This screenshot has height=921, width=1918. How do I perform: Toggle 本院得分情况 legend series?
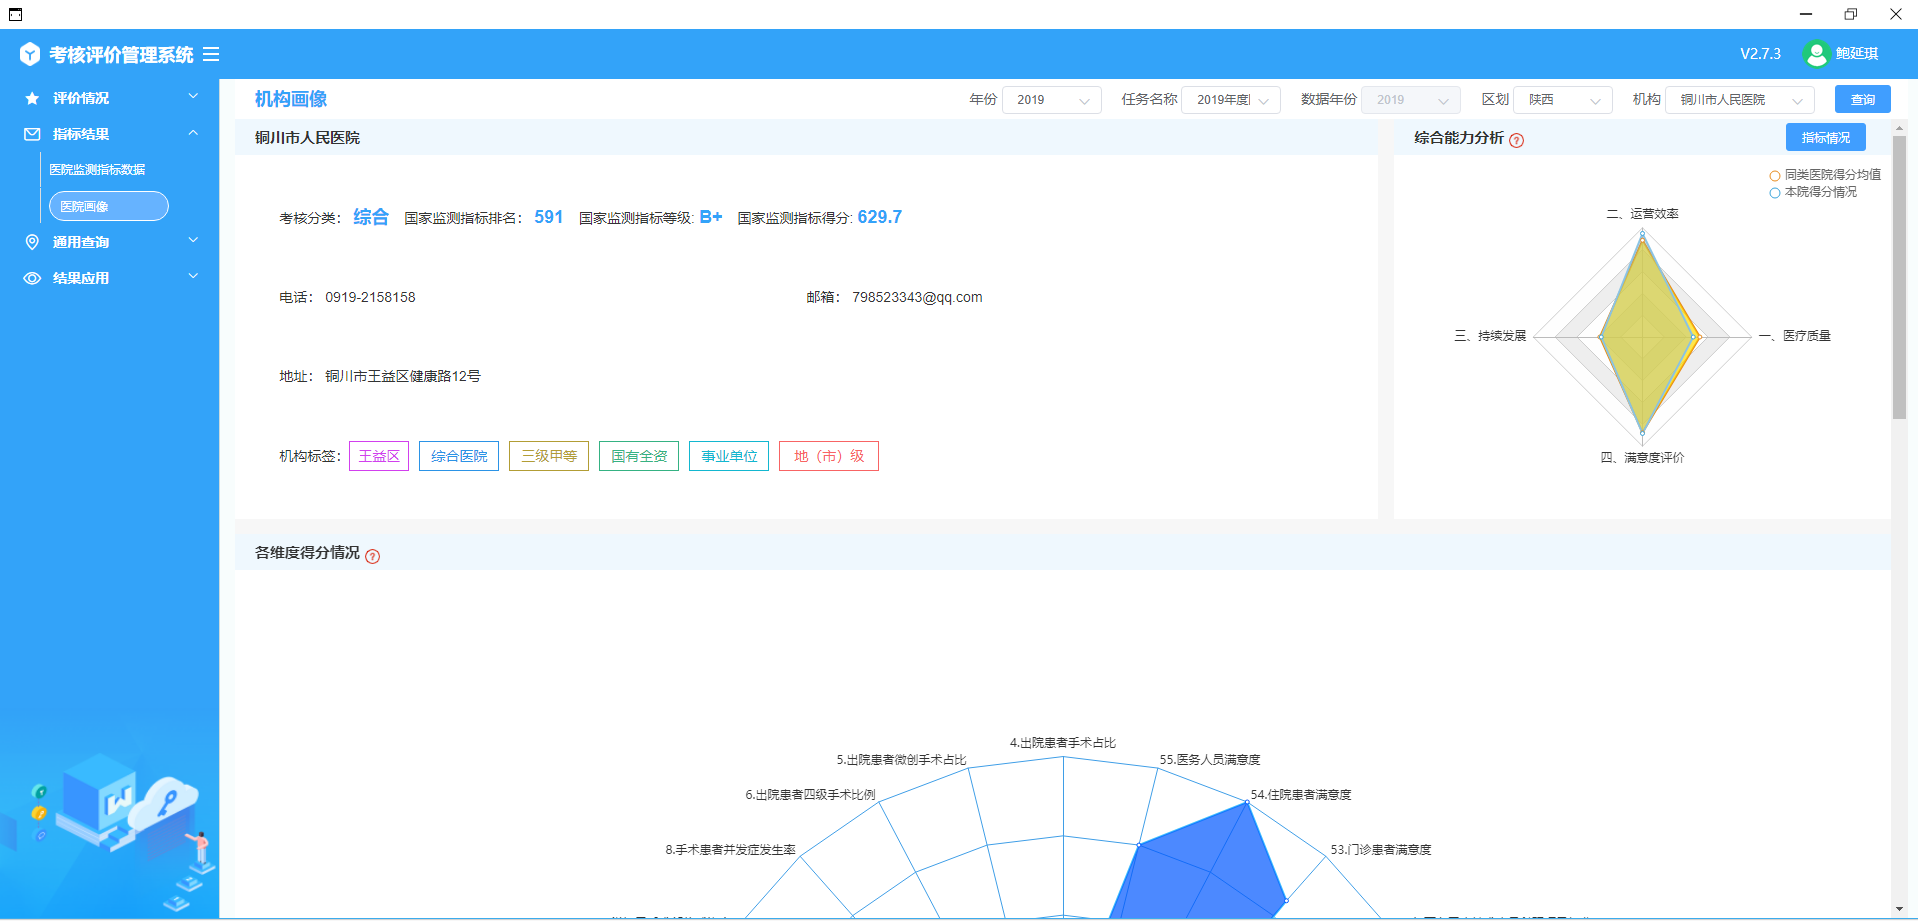(1813, 192)
